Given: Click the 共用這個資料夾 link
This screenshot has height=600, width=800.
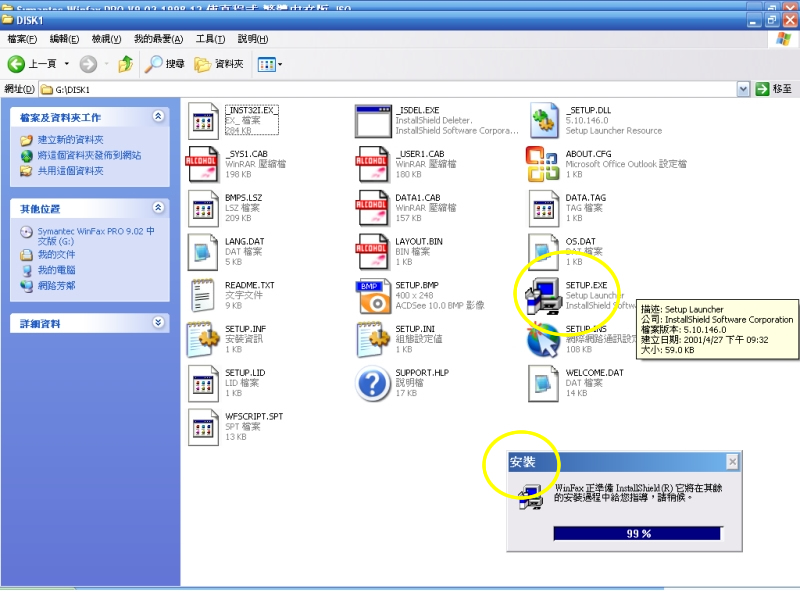Looking at the screenshot, I should tap(70, 170).
